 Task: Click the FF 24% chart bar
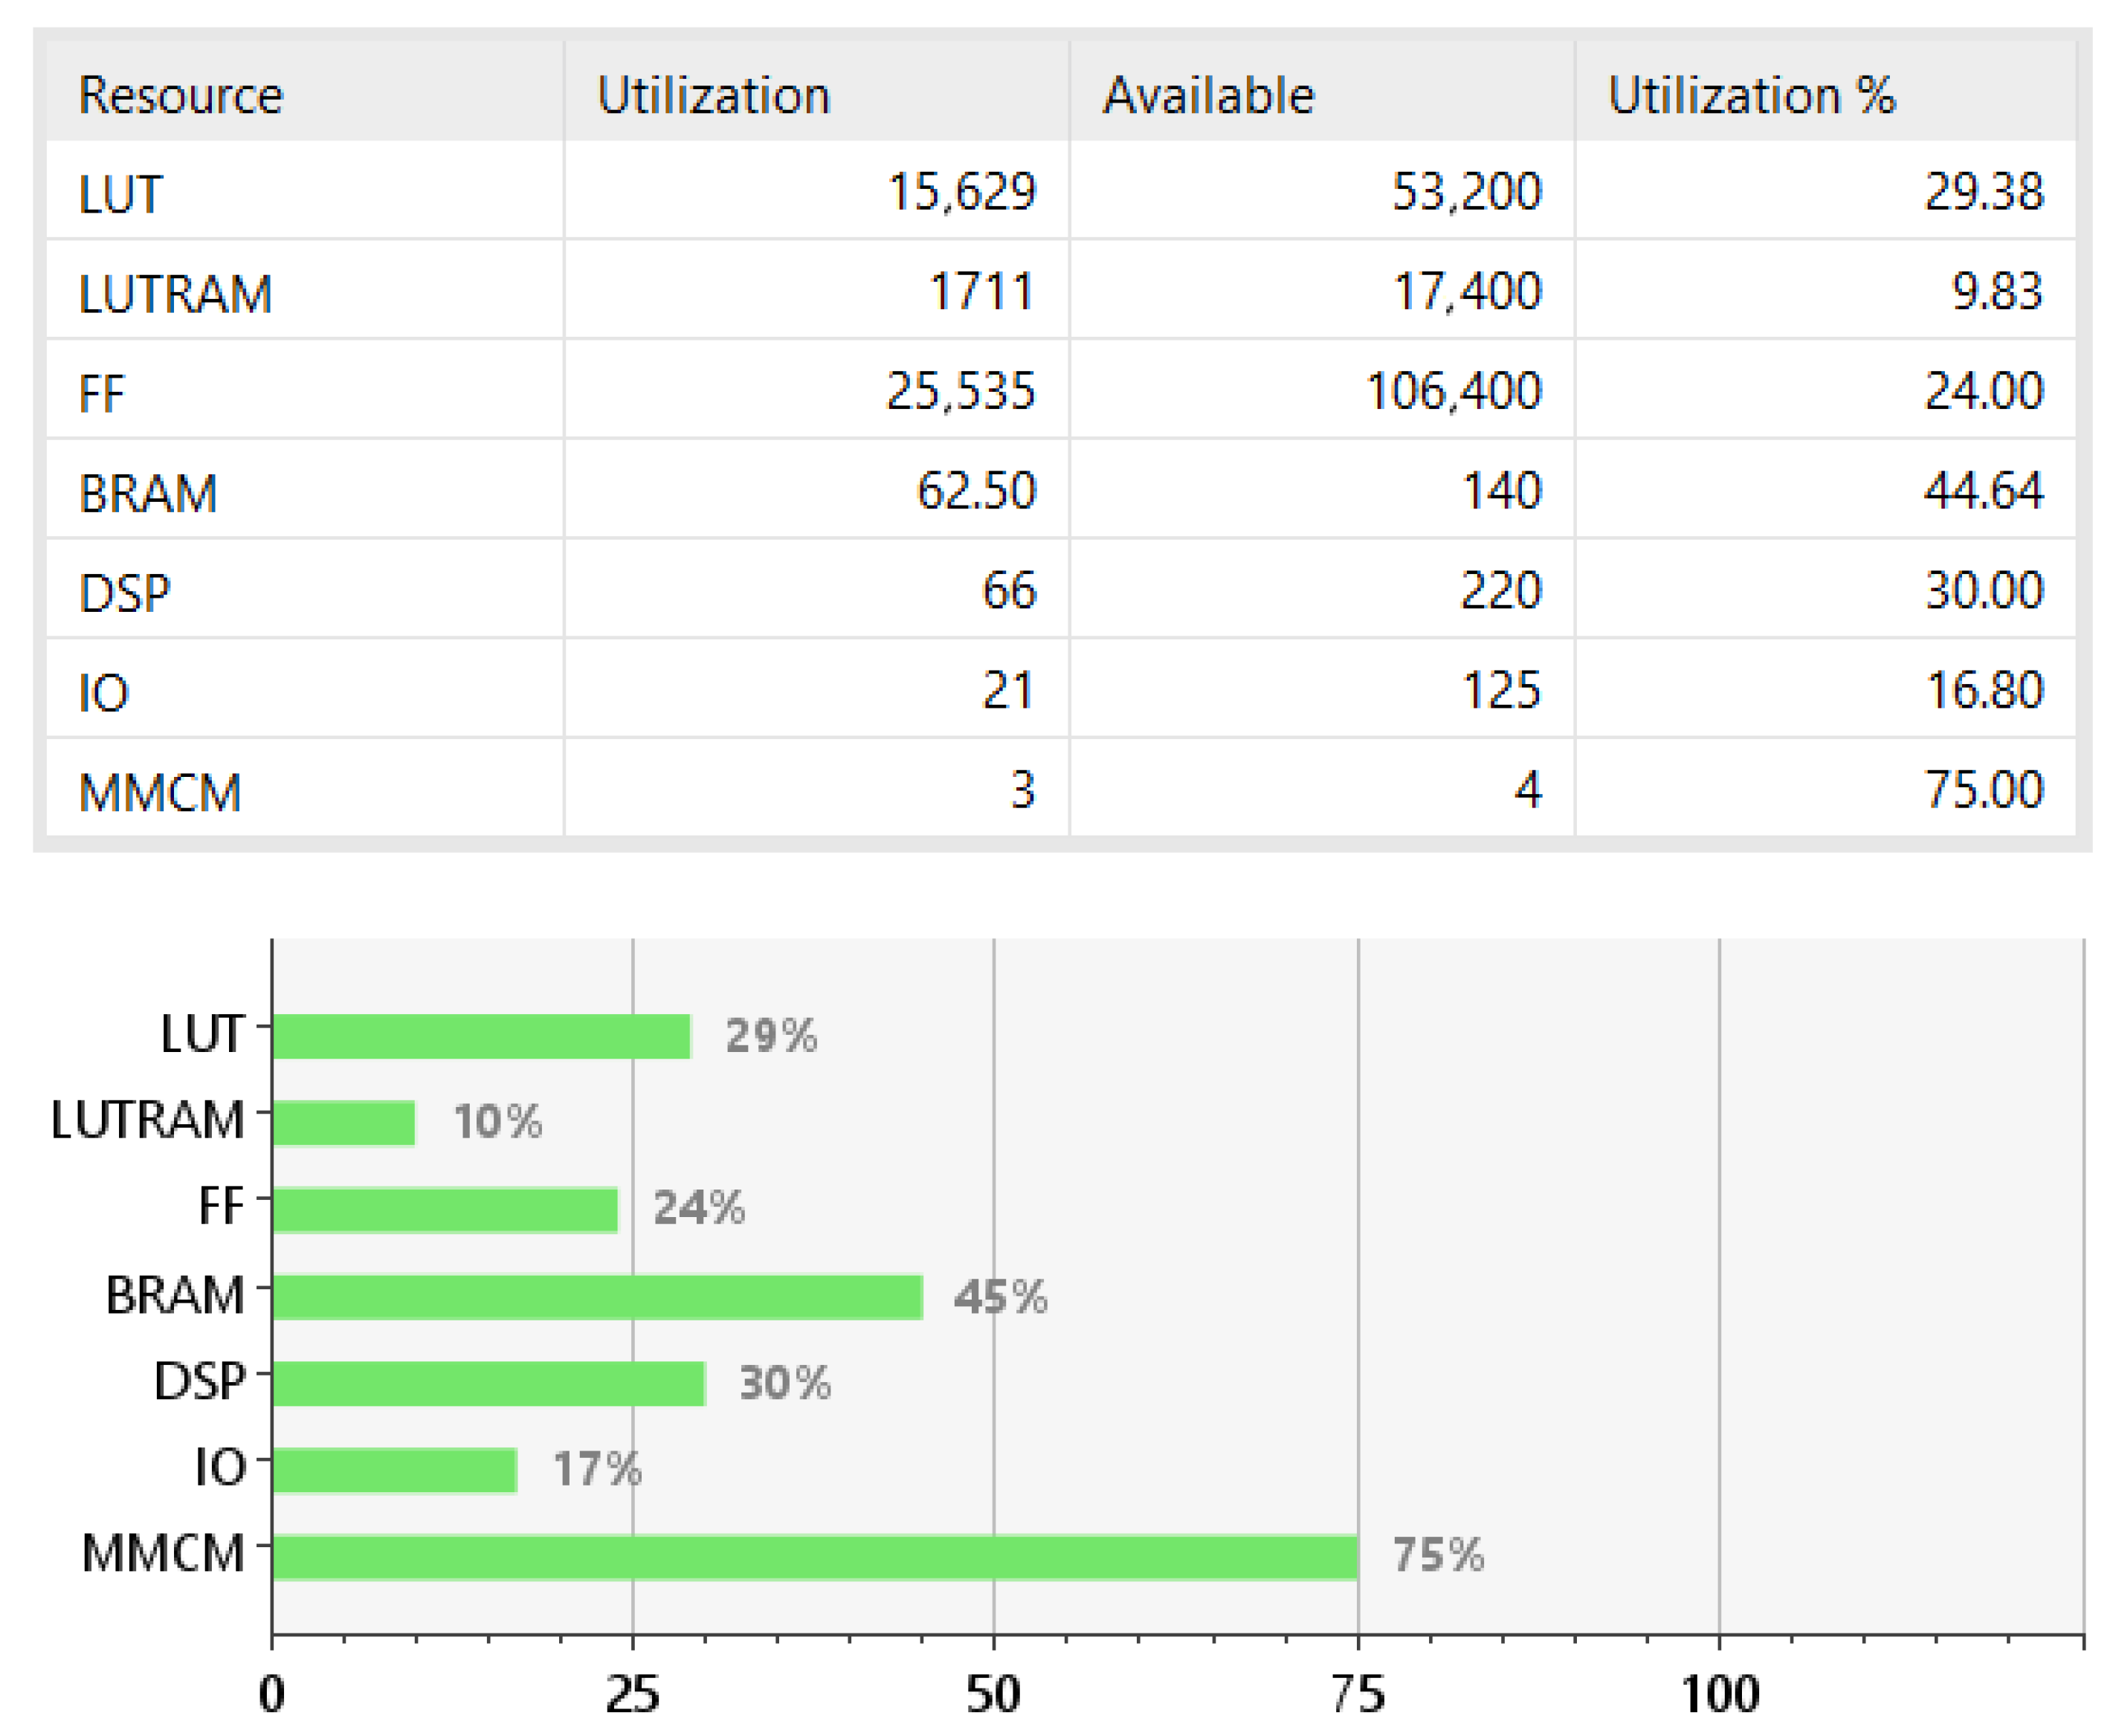tap(444, 1210)
